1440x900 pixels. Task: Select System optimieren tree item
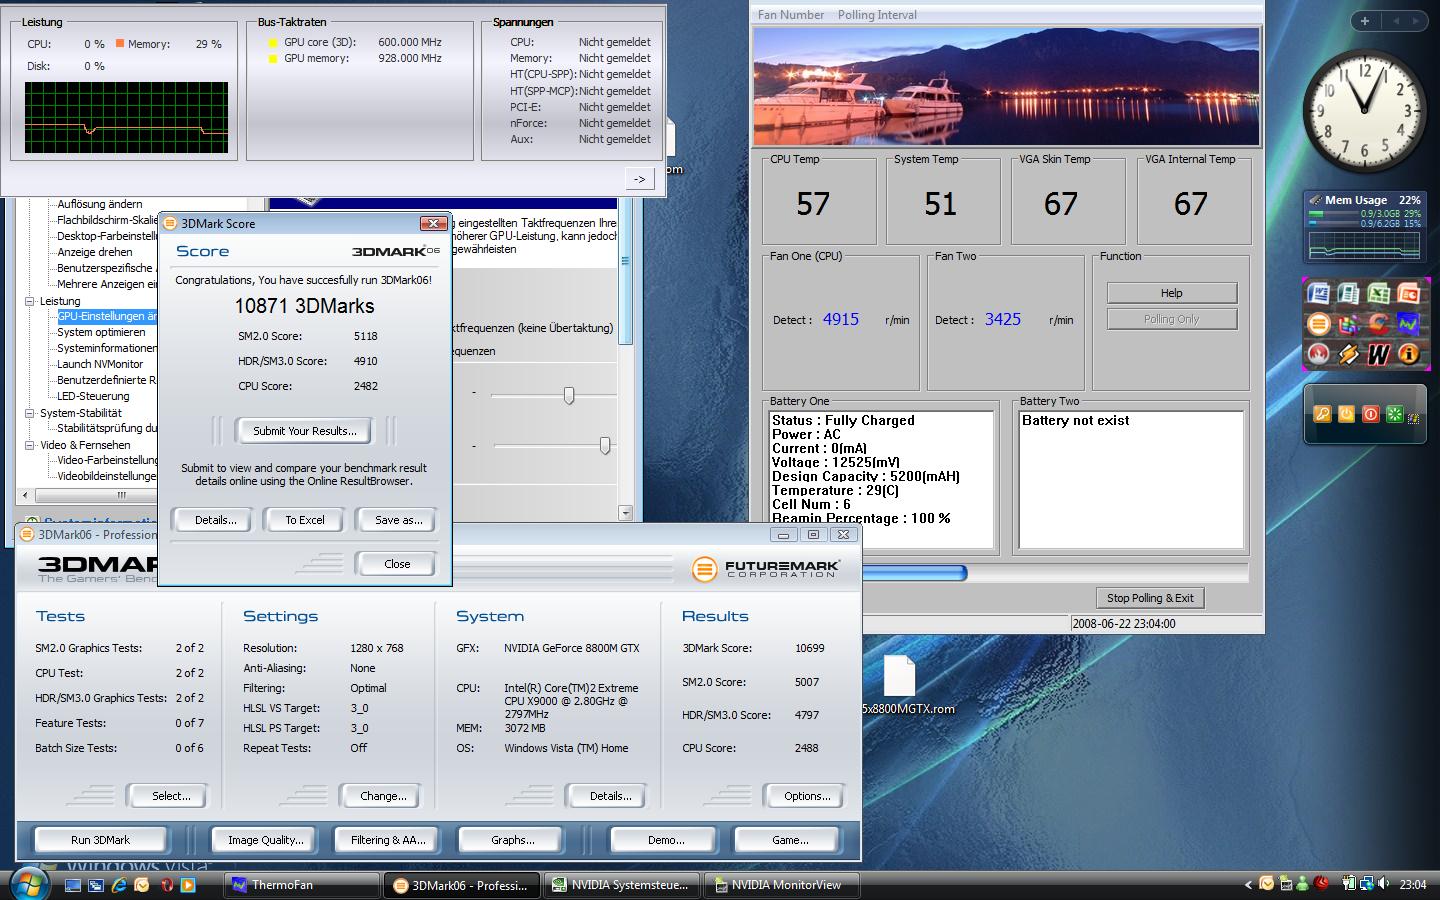(101, 332)
